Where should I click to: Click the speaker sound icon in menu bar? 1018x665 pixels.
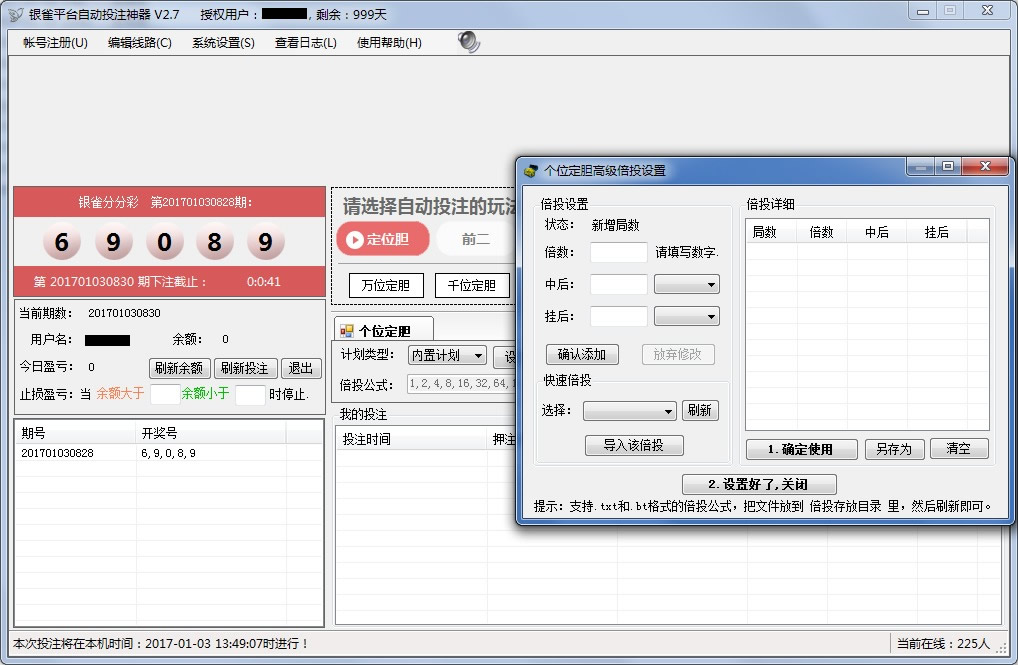coord(468,42)
